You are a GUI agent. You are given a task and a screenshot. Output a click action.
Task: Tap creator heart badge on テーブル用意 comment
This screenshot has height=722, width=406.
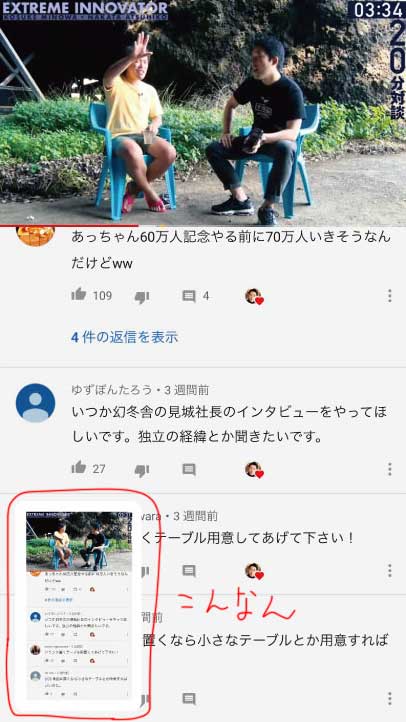coord(254,571)
